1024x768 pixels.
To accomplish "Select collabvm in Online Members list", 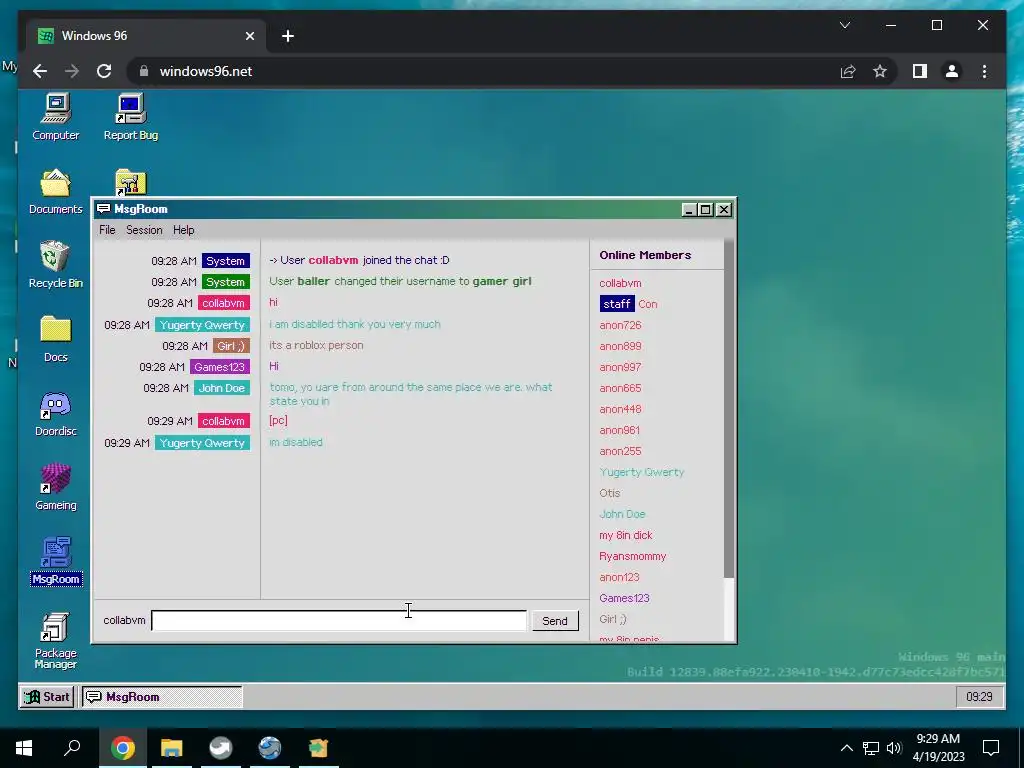I will 620,283.
